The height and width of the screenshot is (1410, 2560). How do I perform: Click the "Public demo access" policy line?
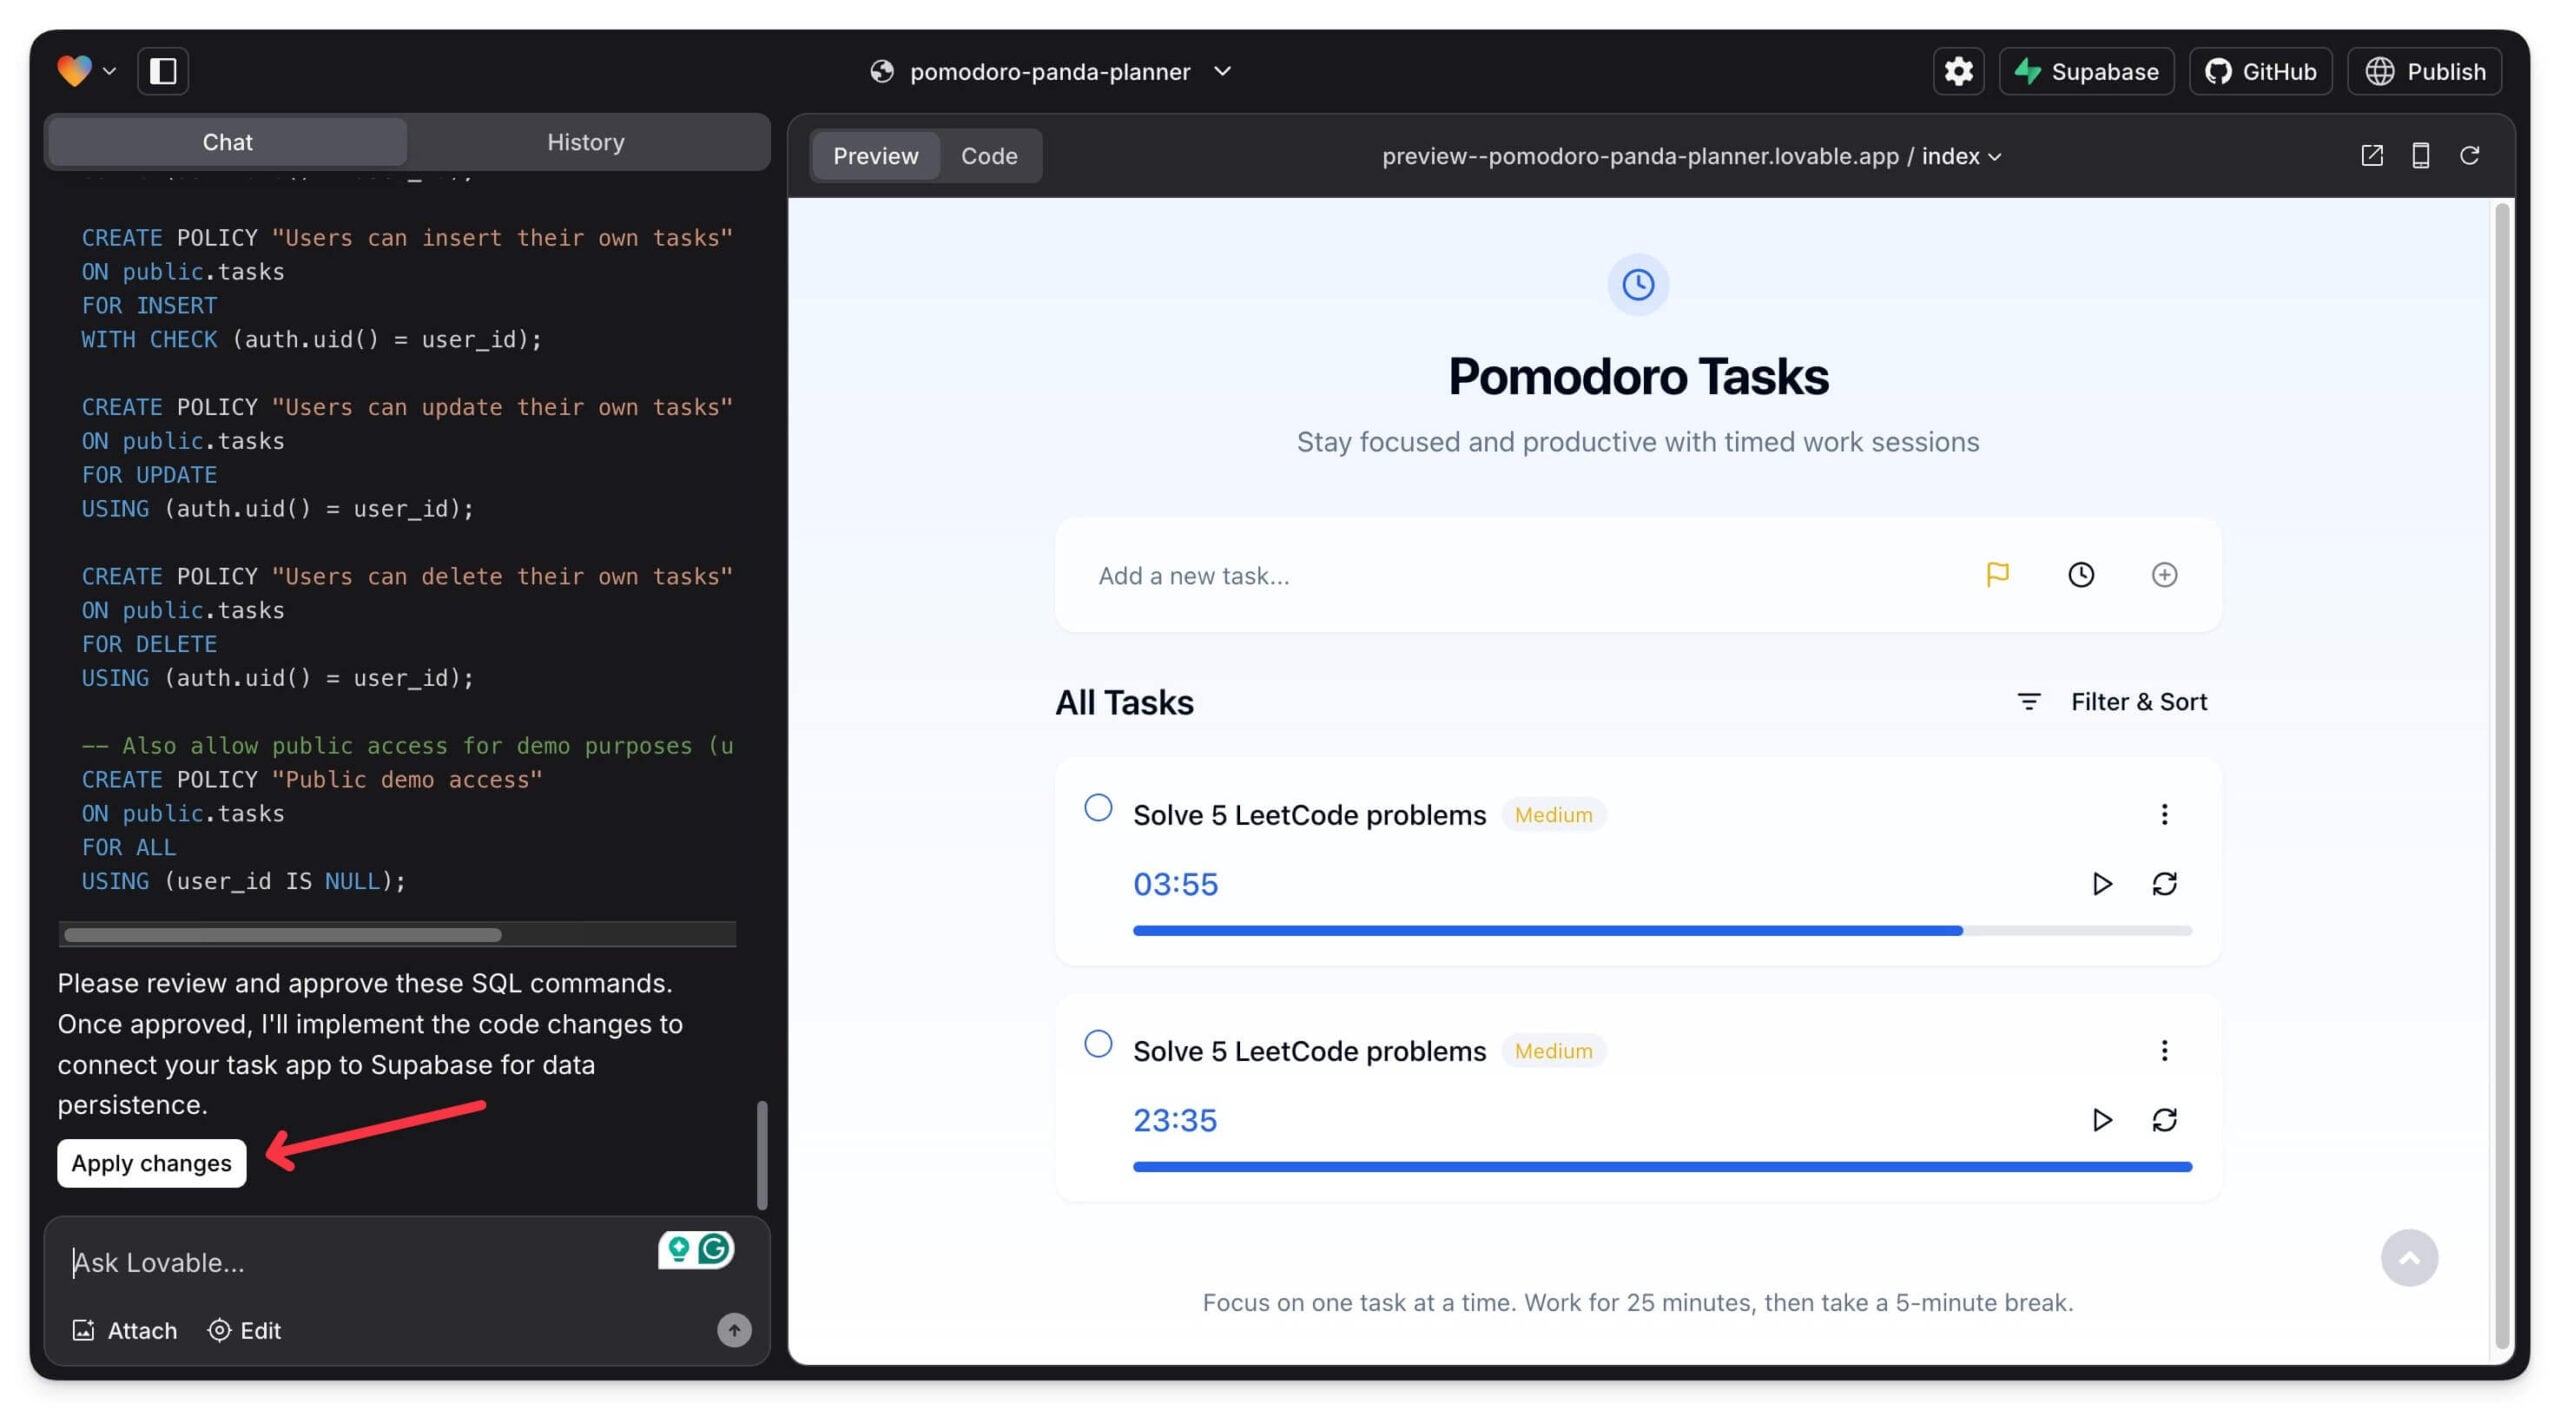coord(312,779)
